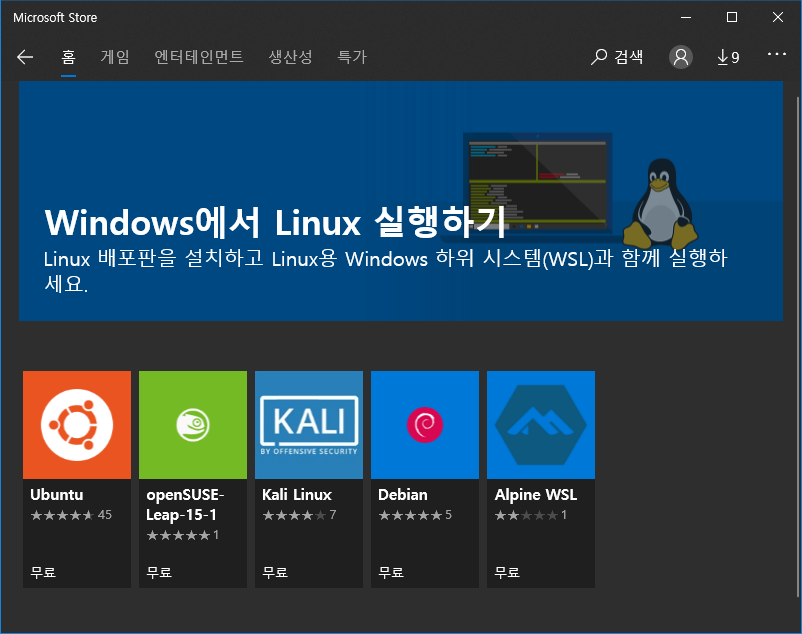Viewport: 802px width, 634px height.
Task: Select the 생산성 tab
Action: 291,57
